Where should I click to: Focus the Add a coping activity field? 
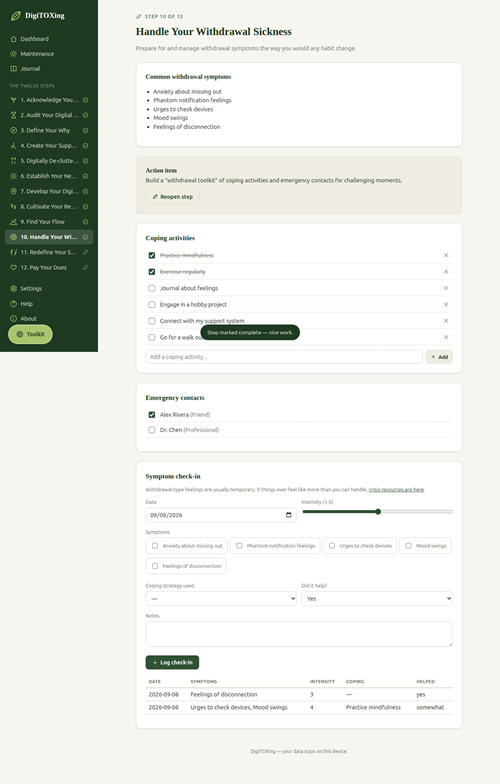(284, 357)
